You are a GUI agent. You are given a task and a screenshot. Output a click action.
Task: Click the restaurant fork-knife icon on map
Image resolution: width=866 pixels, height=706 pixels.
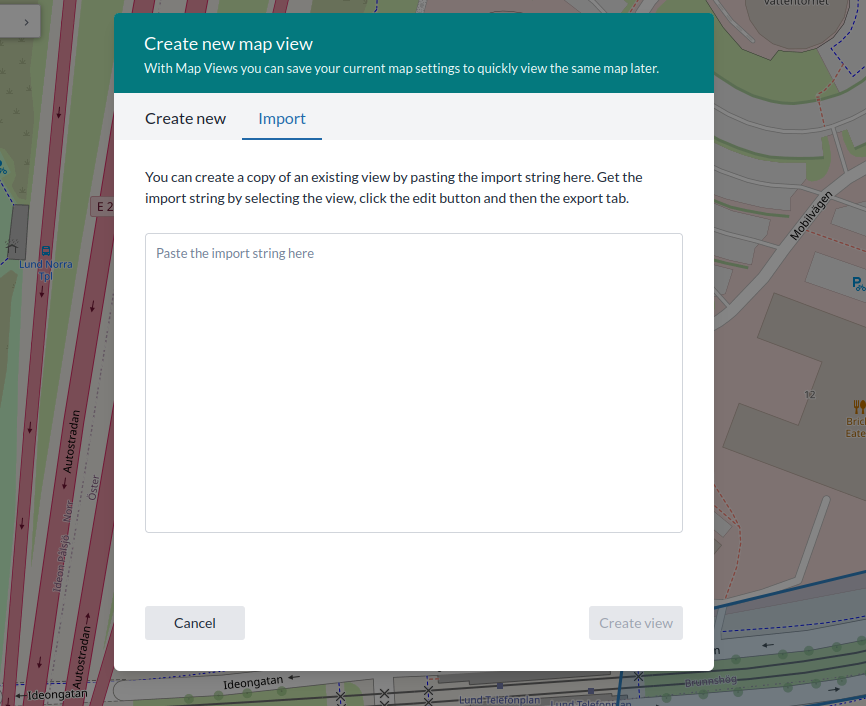[x=859, y=407]
